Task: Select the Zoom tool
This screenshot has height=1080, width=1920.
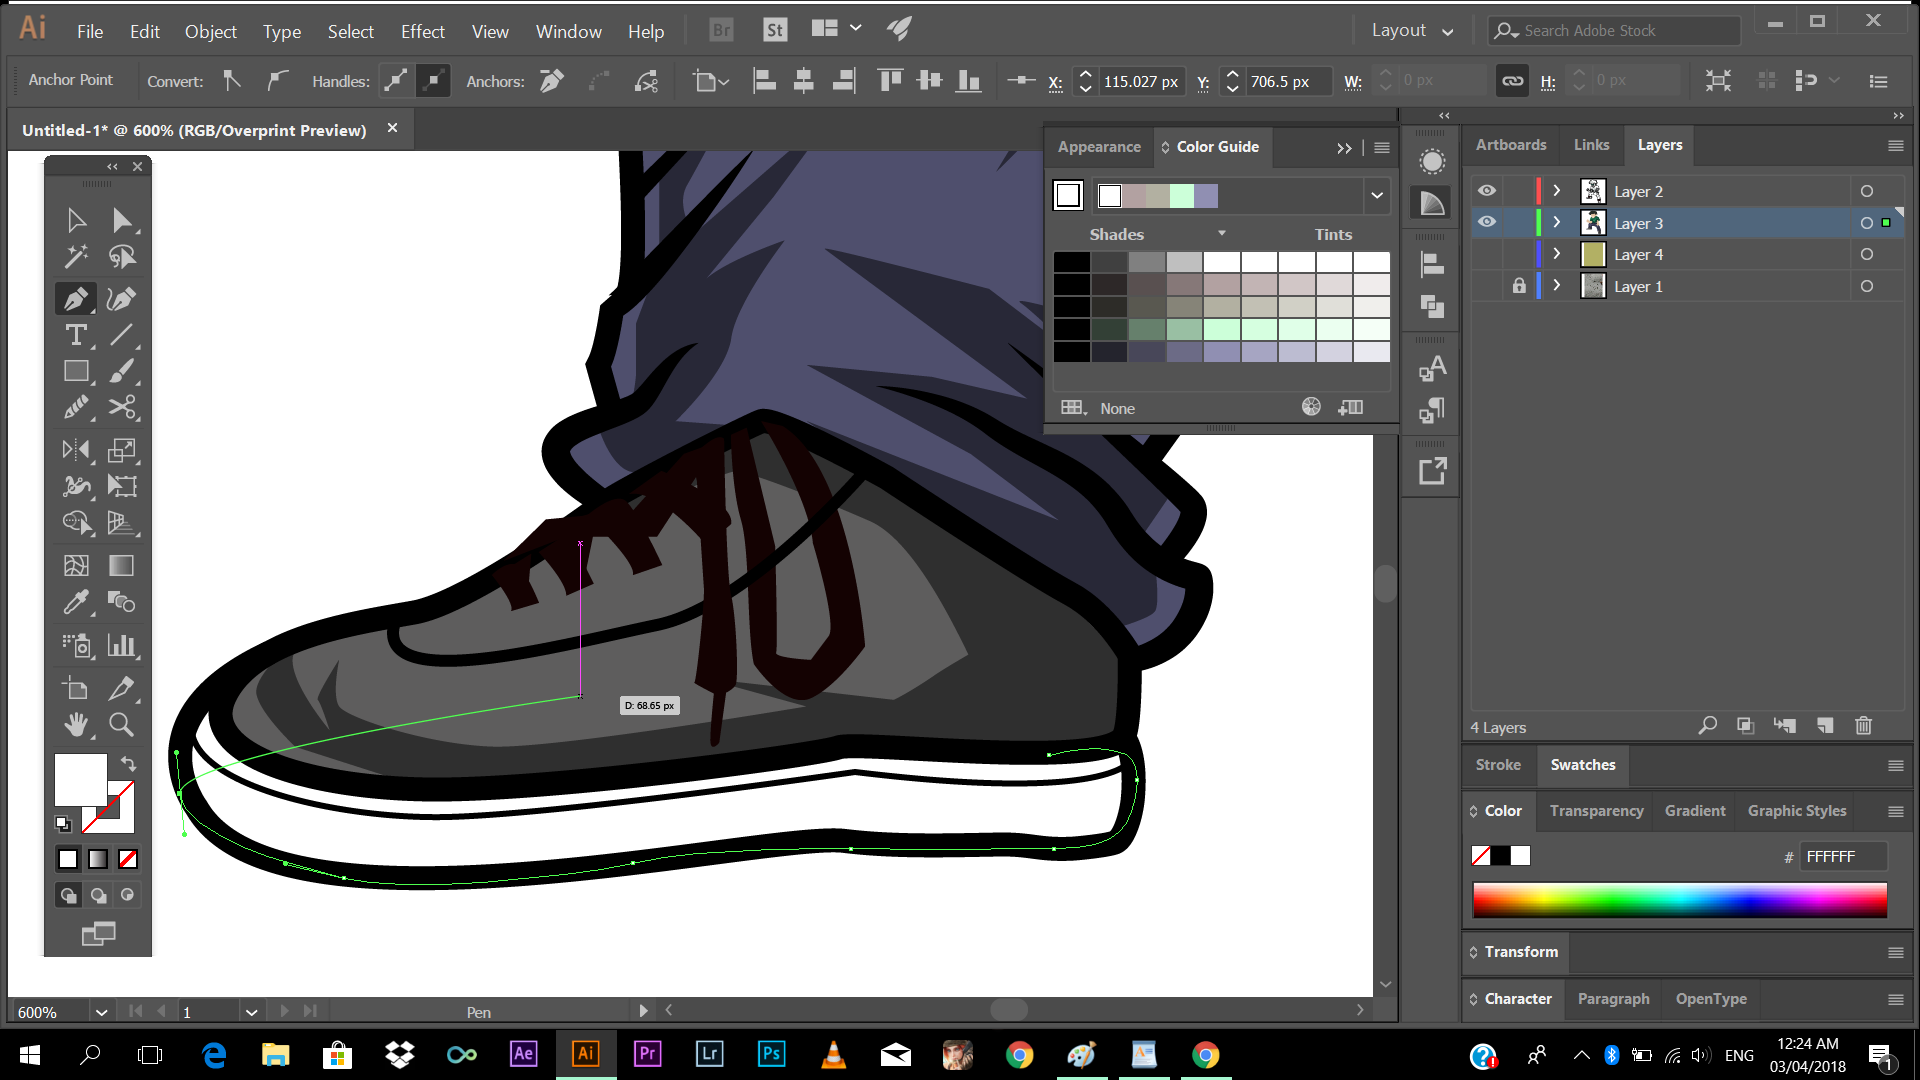Action: tap(122, 724)
